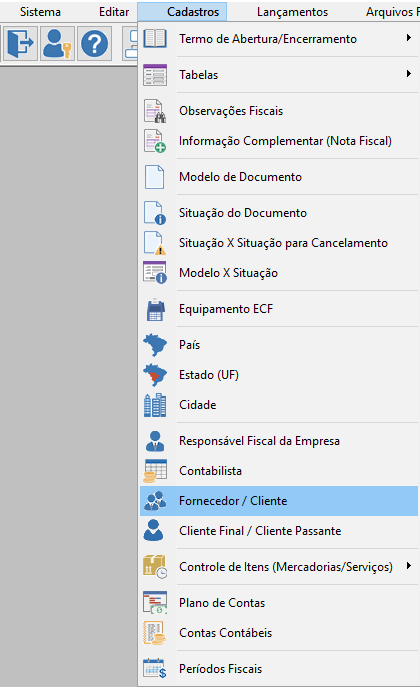The image size is (420, 687).
Task: Expand Controle de Itens submenu arrow
Action: (409, 566)
